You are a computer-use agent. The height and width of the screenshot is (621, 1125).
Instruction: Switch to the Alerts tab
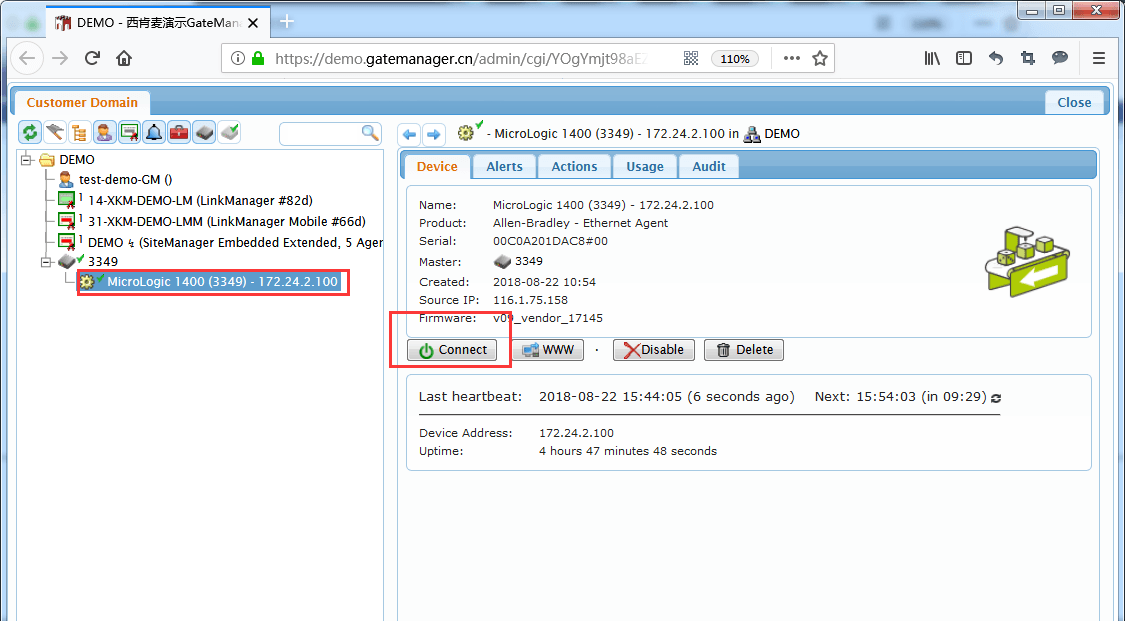(504, 166)
